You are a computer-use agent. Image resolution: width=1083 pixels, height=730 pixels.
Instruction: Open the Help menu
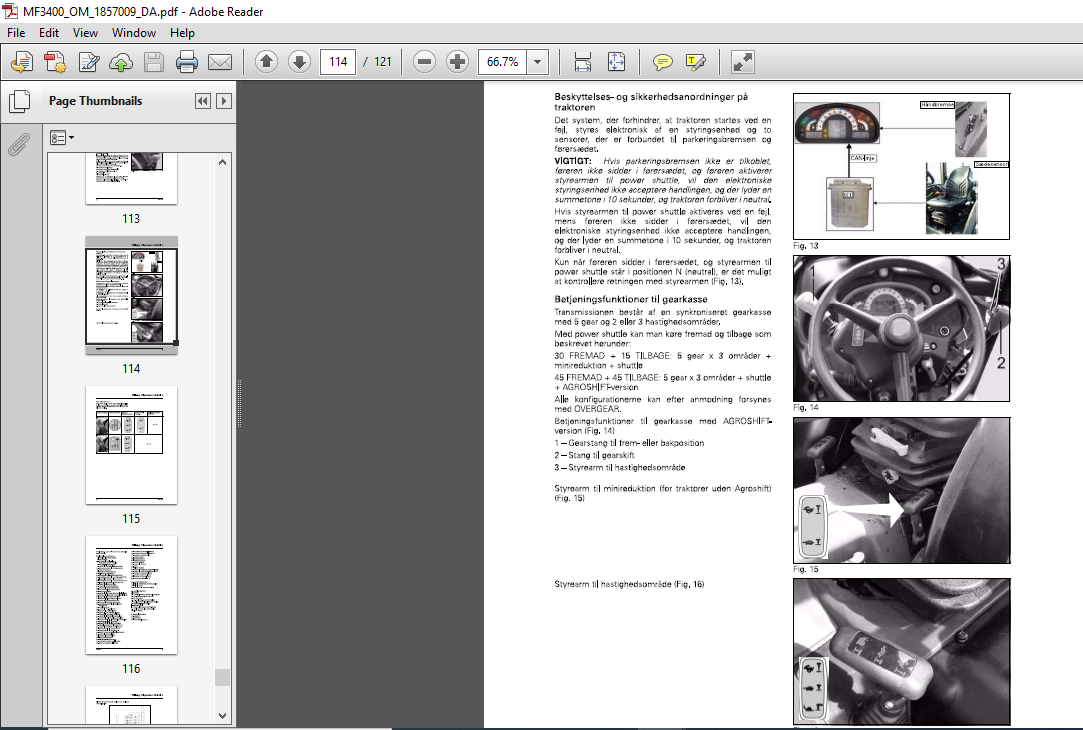tap(182, 32)
